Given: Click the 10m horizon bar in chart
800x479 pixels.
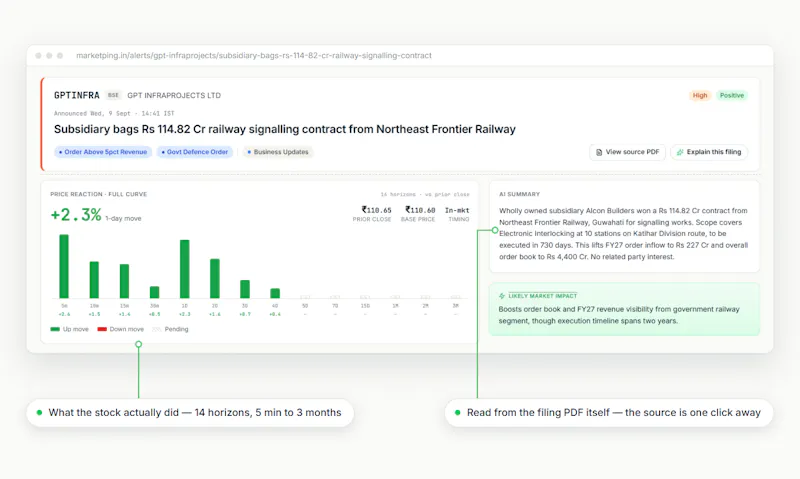Looking at the screenshot, I should point(94,280).
